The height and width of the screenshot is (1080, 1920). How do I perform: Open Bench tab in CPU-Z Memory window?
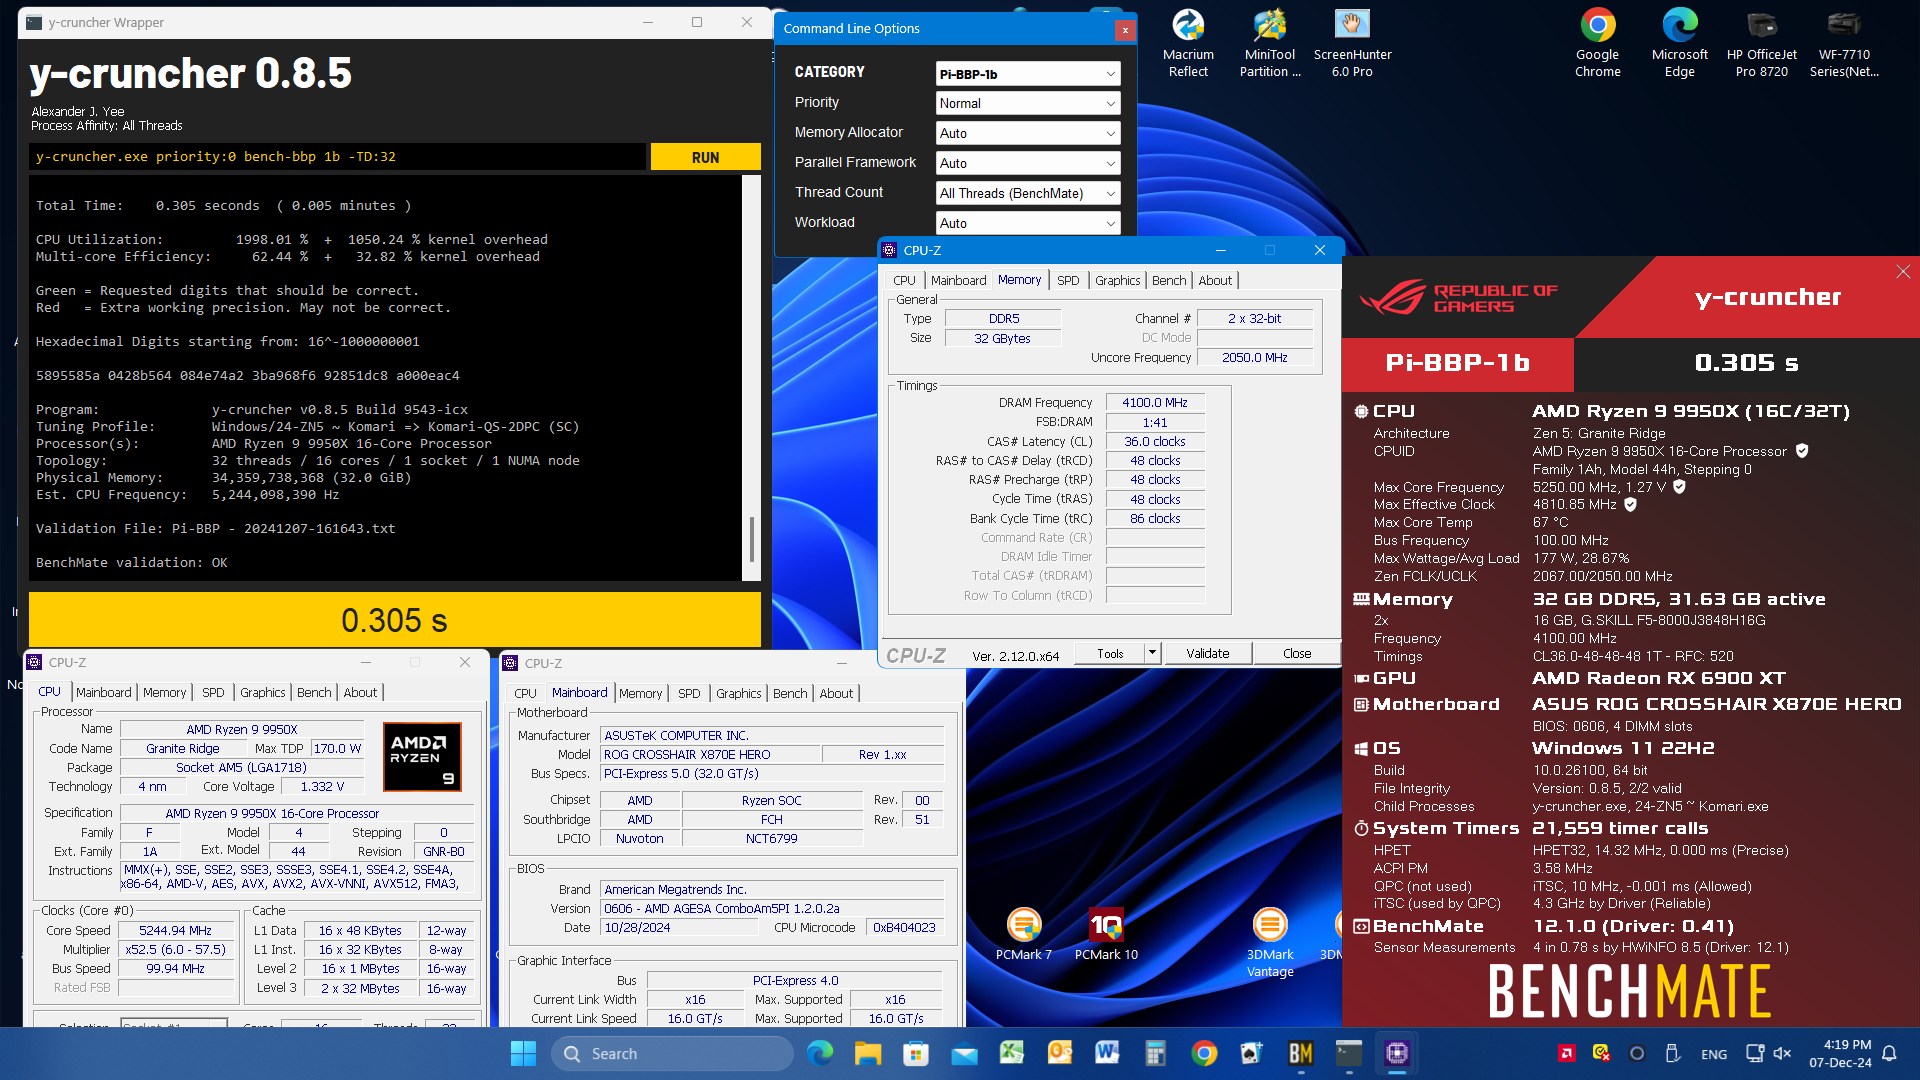click(x=1169, y=281)
